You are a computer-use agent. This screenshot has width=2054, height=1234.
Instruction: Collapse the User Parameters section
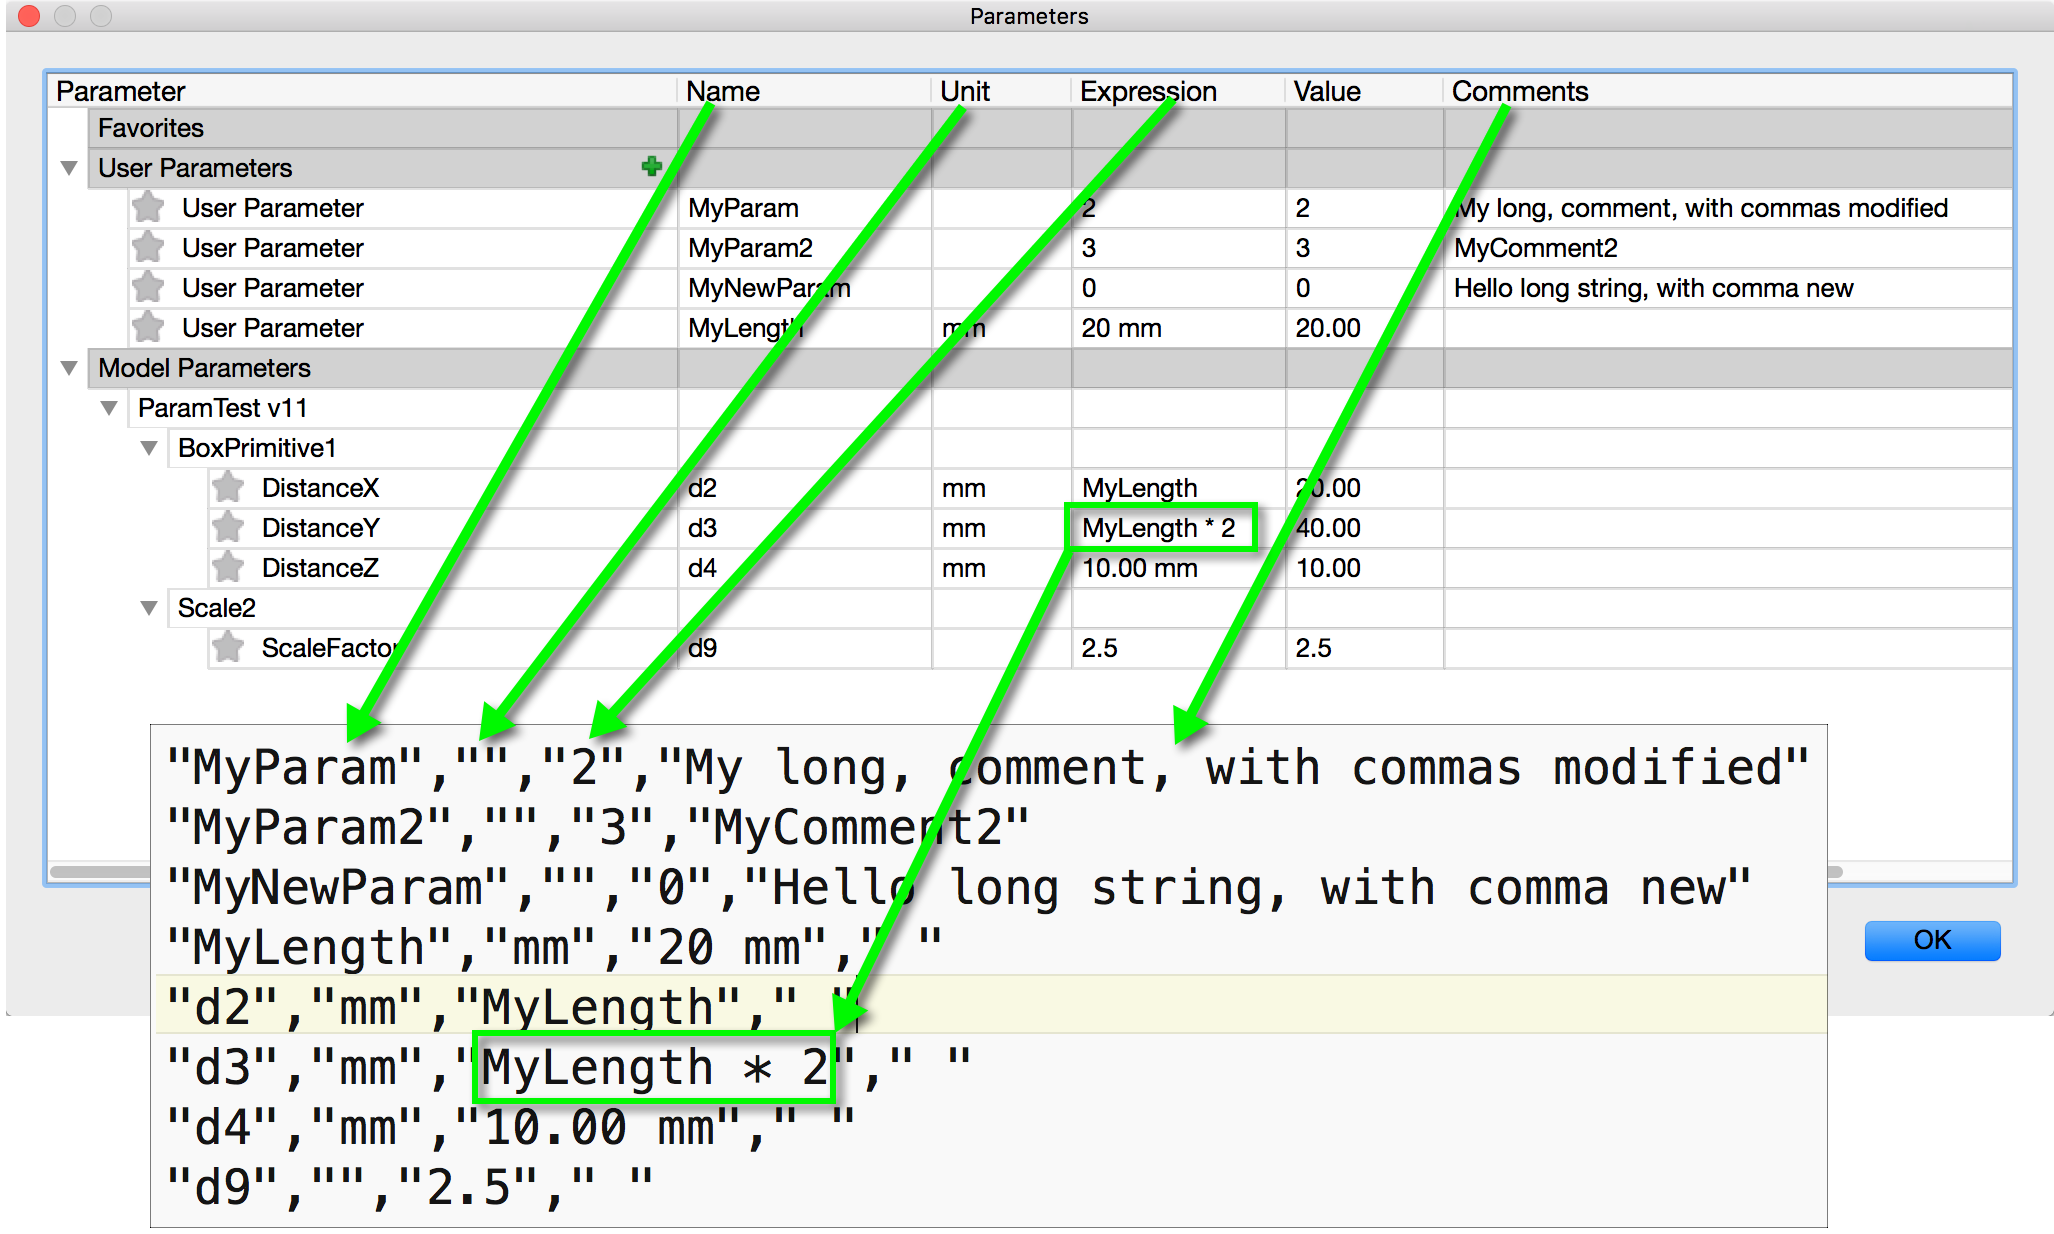tap(69, 168)
